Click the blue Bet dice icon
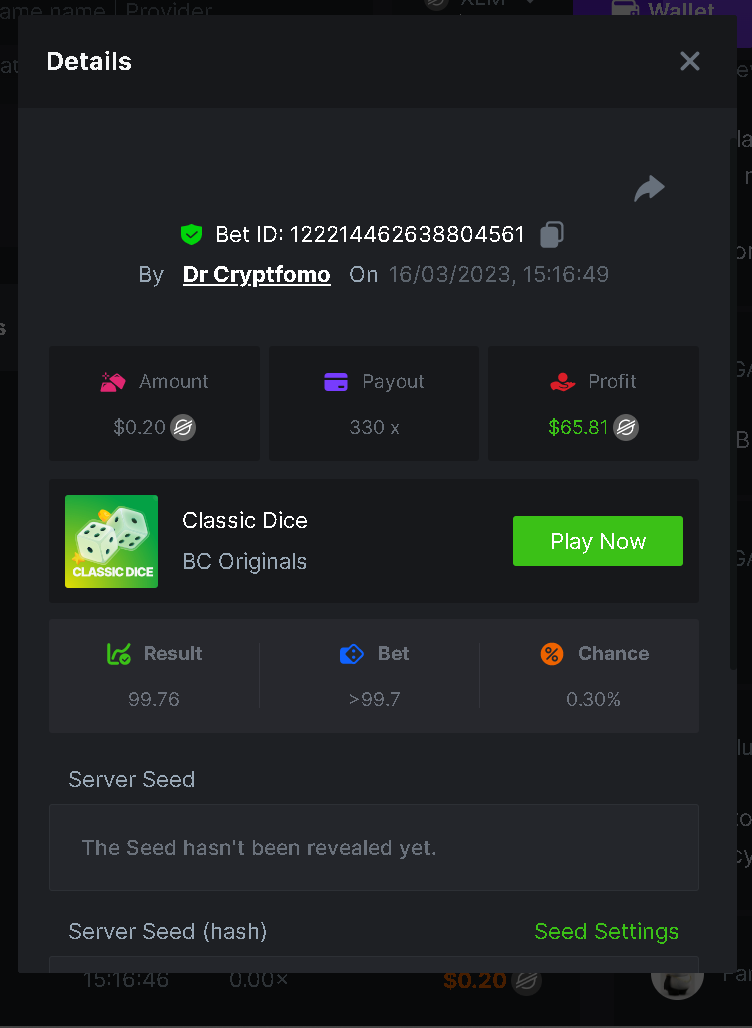 click(x=352, y=654)
